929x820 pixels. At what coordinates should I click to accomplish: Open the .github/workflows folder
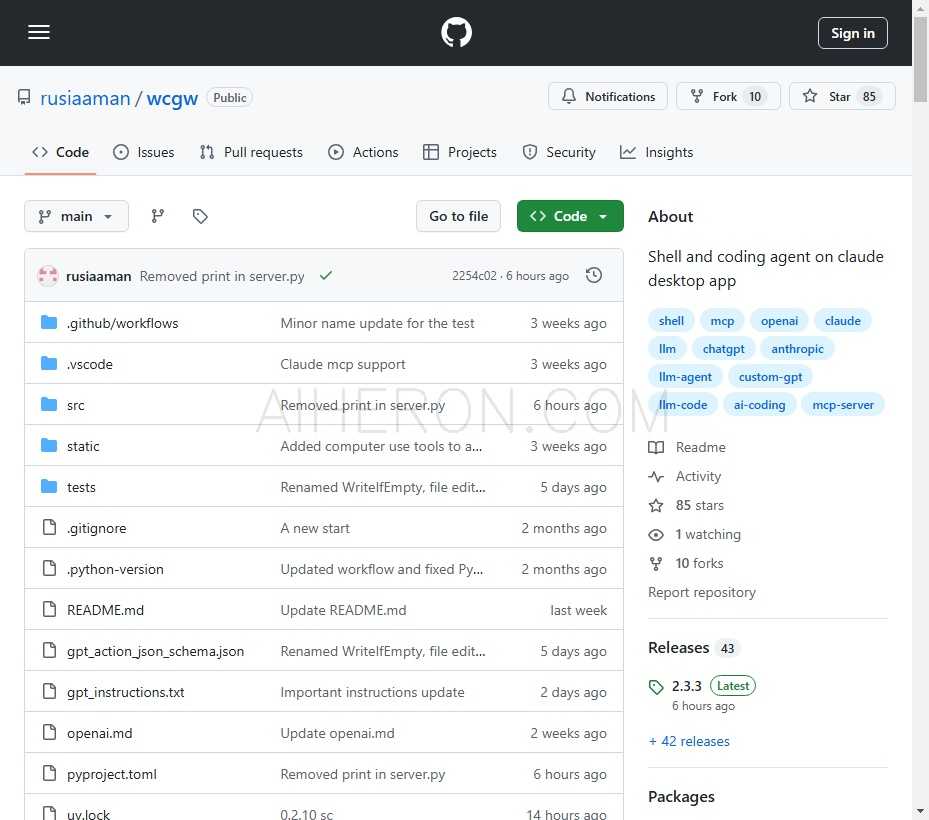pyautogui.click(x=123, y=323)
